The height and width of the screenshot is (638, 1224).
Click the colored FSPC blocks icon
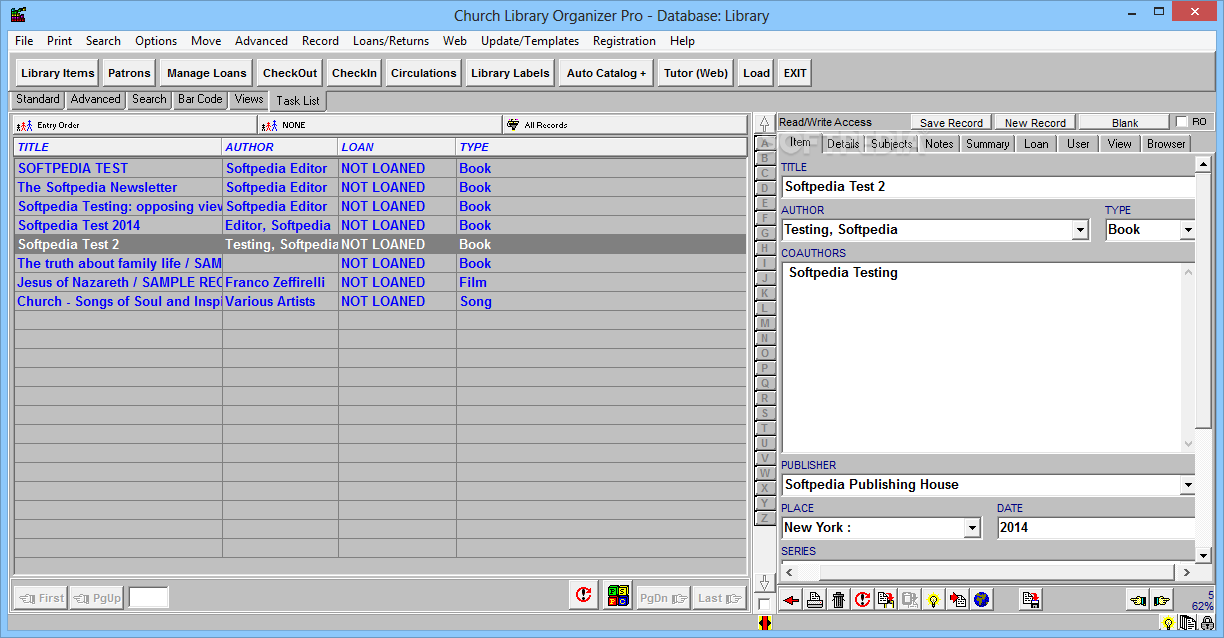pos(618,596)
